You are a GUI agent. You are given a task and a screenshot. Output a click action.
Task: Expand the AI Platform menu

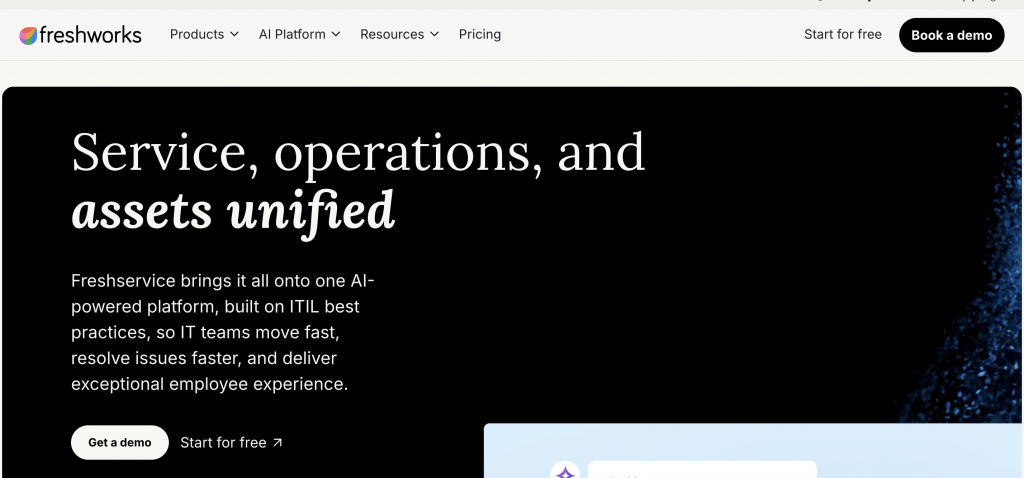pyautogui.click(x=300, y=35)
